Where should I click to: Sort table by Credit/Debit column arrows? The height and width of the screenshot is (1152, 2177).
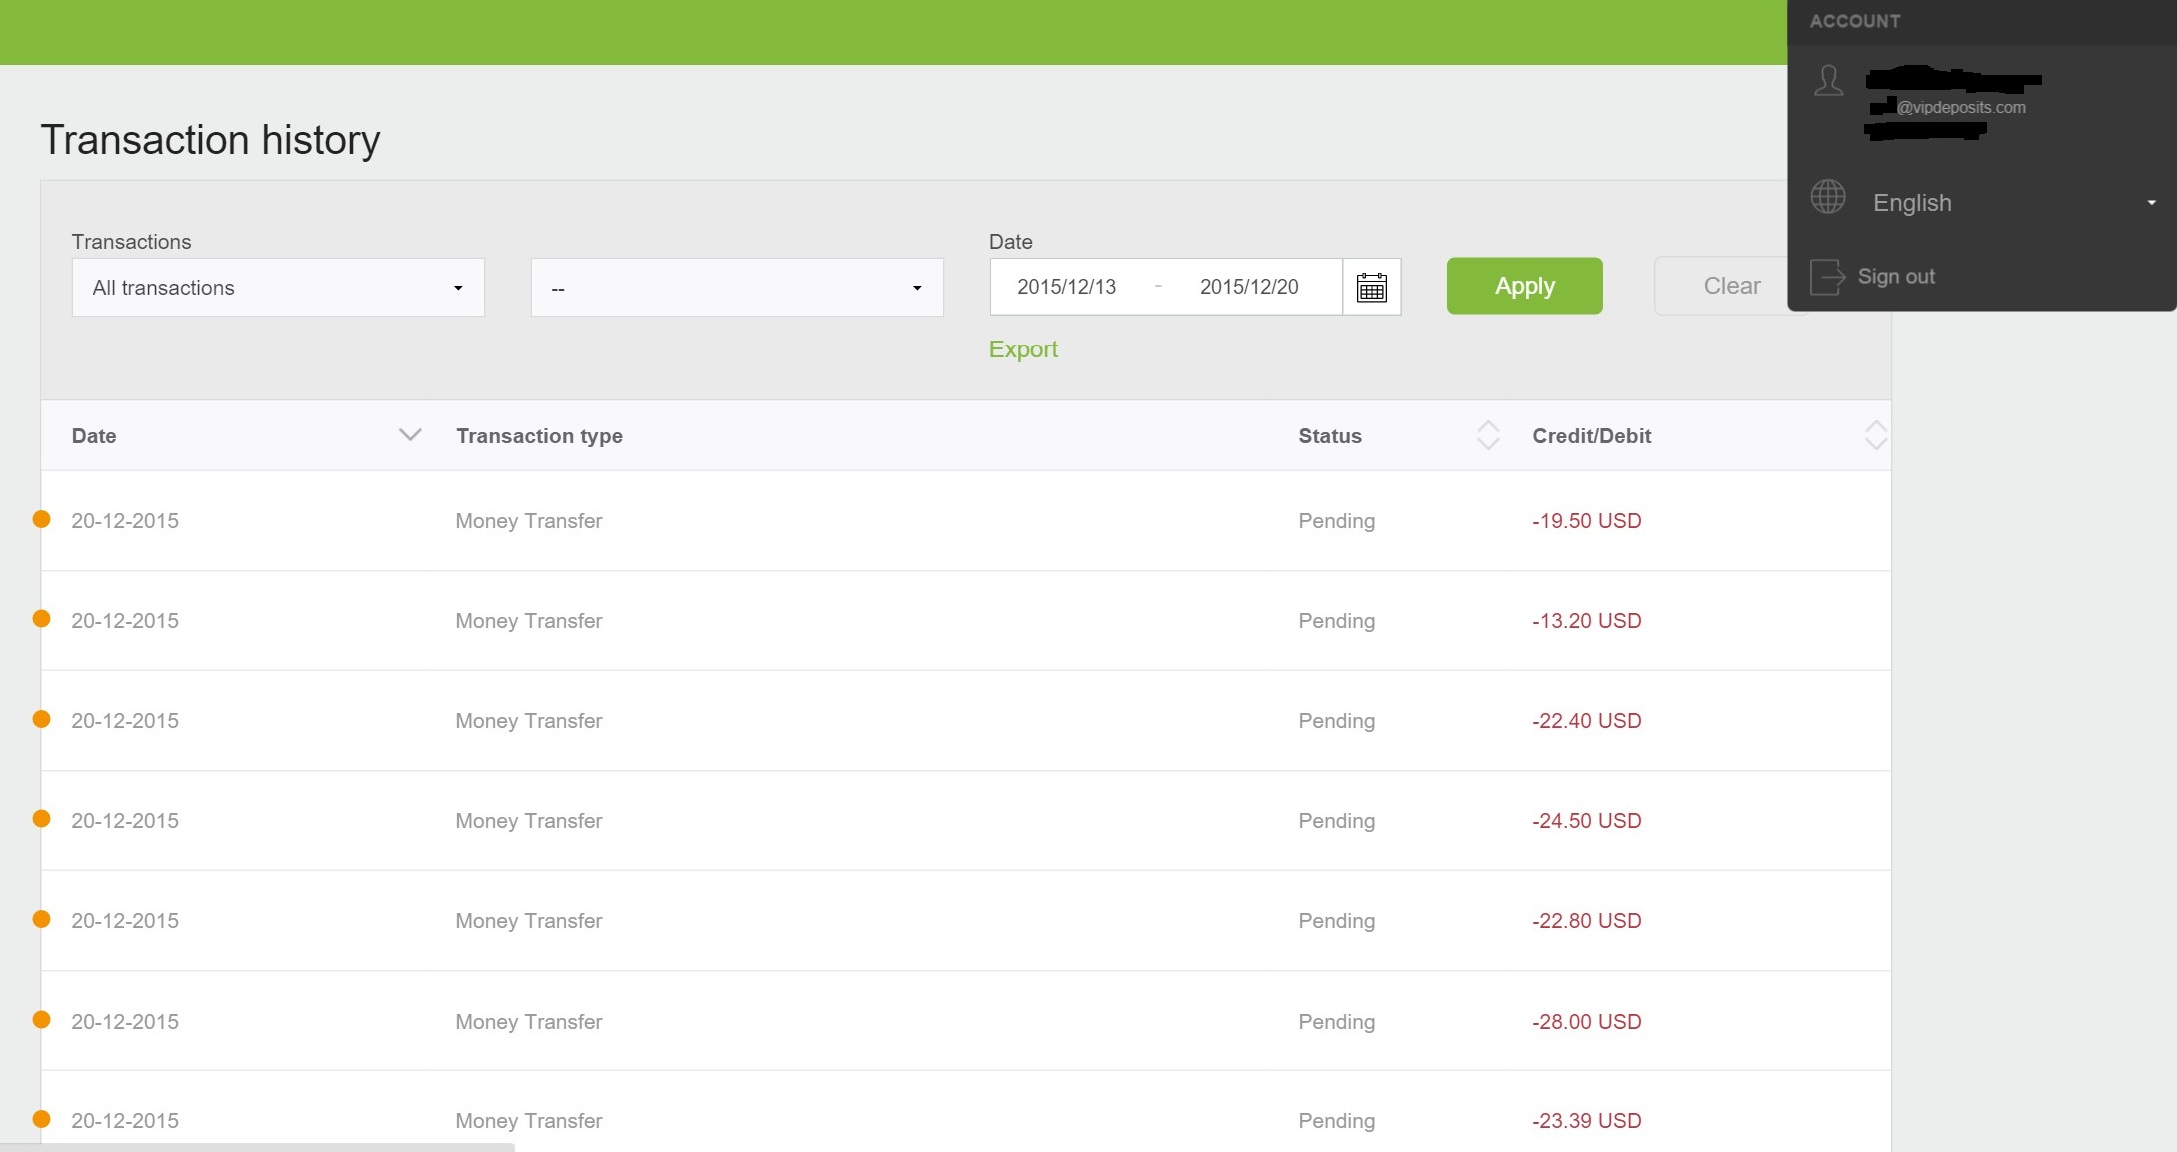point(1876,435)
